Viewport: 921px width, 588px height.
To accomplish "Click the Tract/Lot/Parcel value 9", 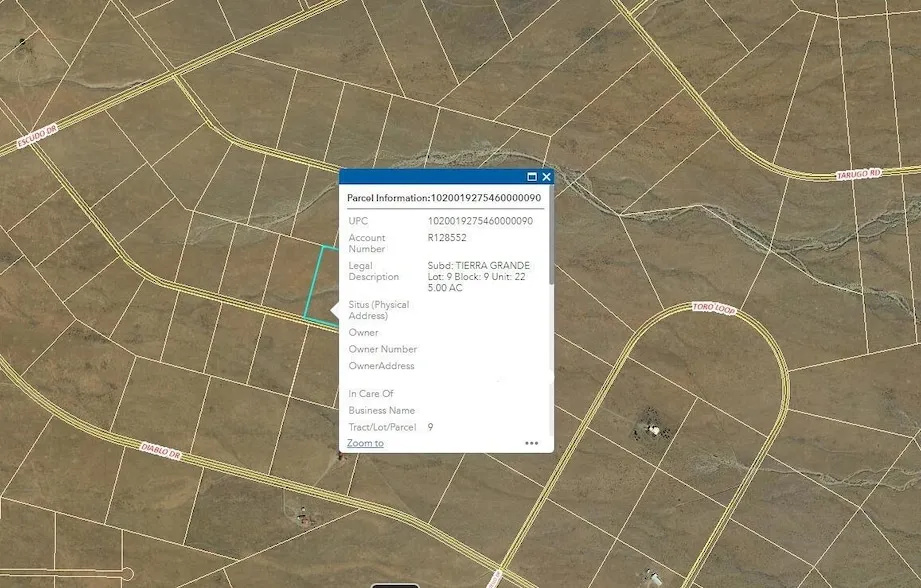I will tap(430, 427).
